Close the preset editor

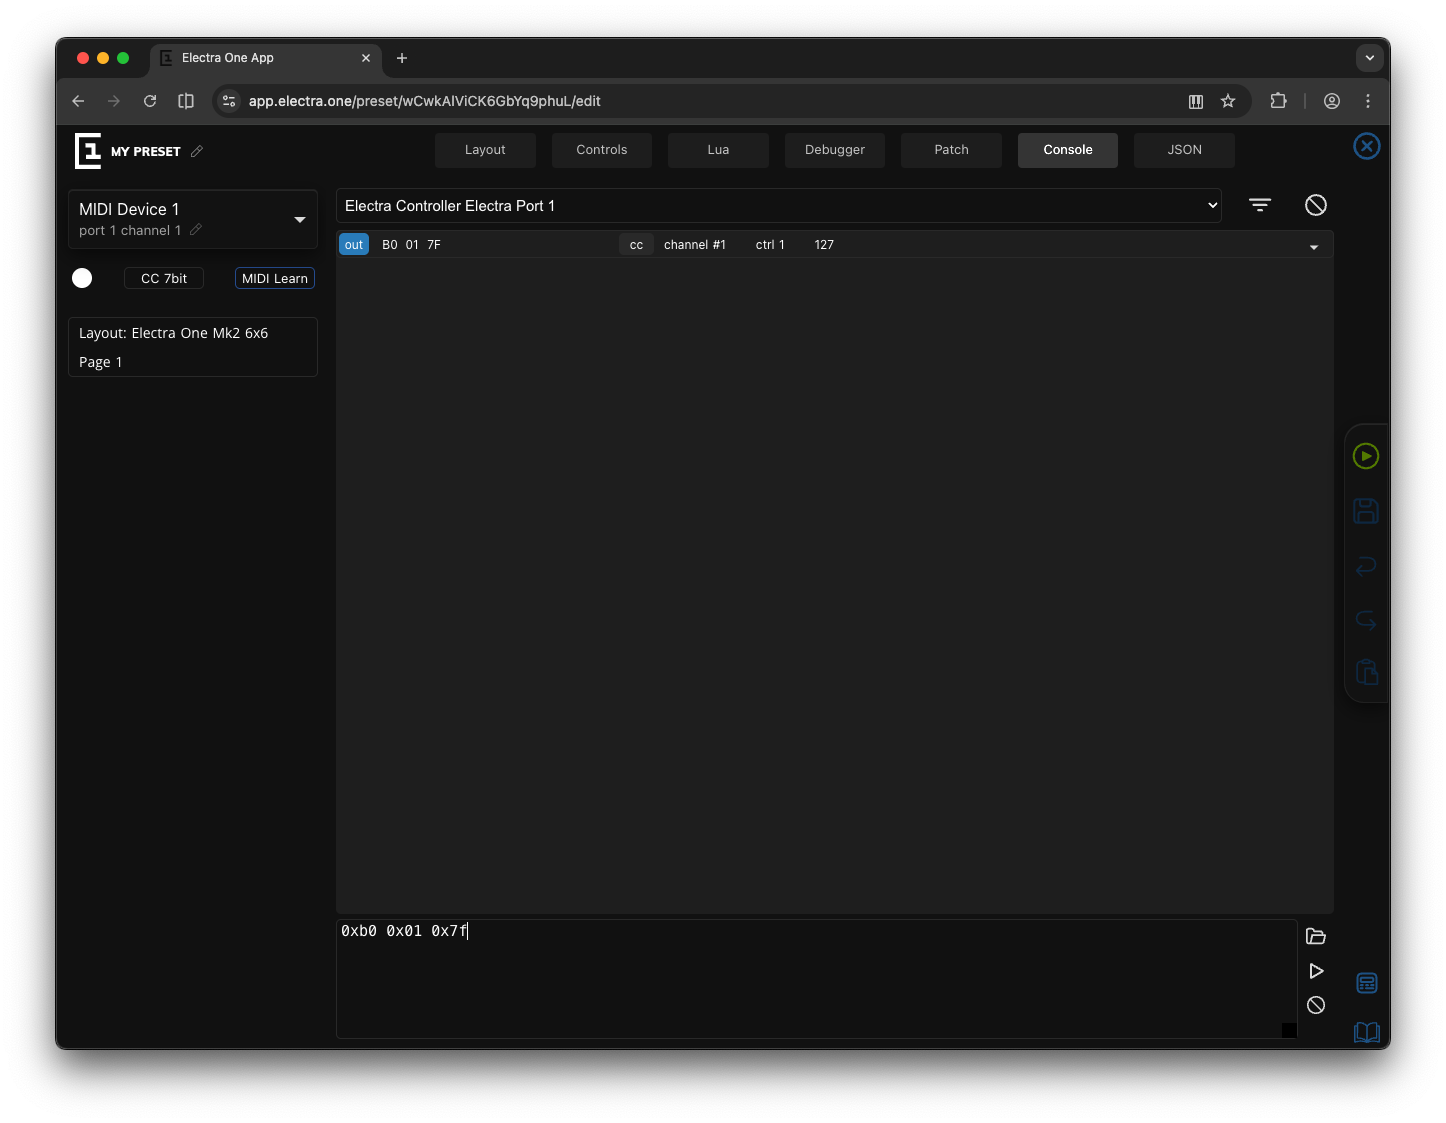(x=1366, y=146)
